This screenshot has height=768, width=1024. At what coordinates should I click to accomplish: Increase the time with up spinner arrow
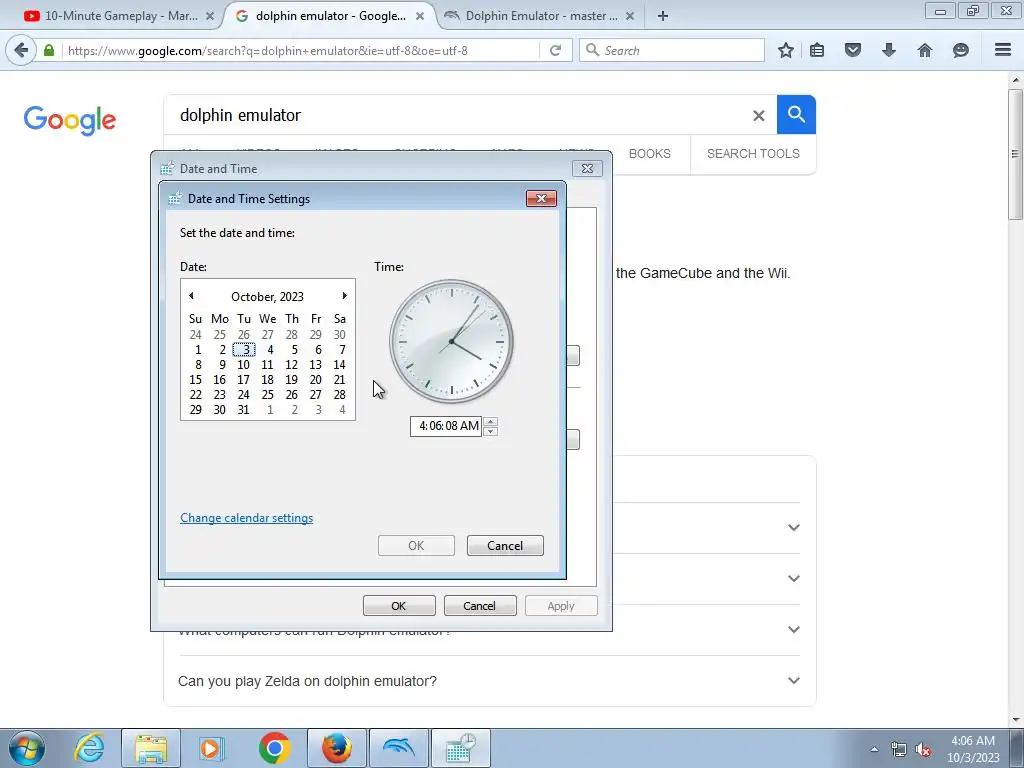tap(490, 421)
